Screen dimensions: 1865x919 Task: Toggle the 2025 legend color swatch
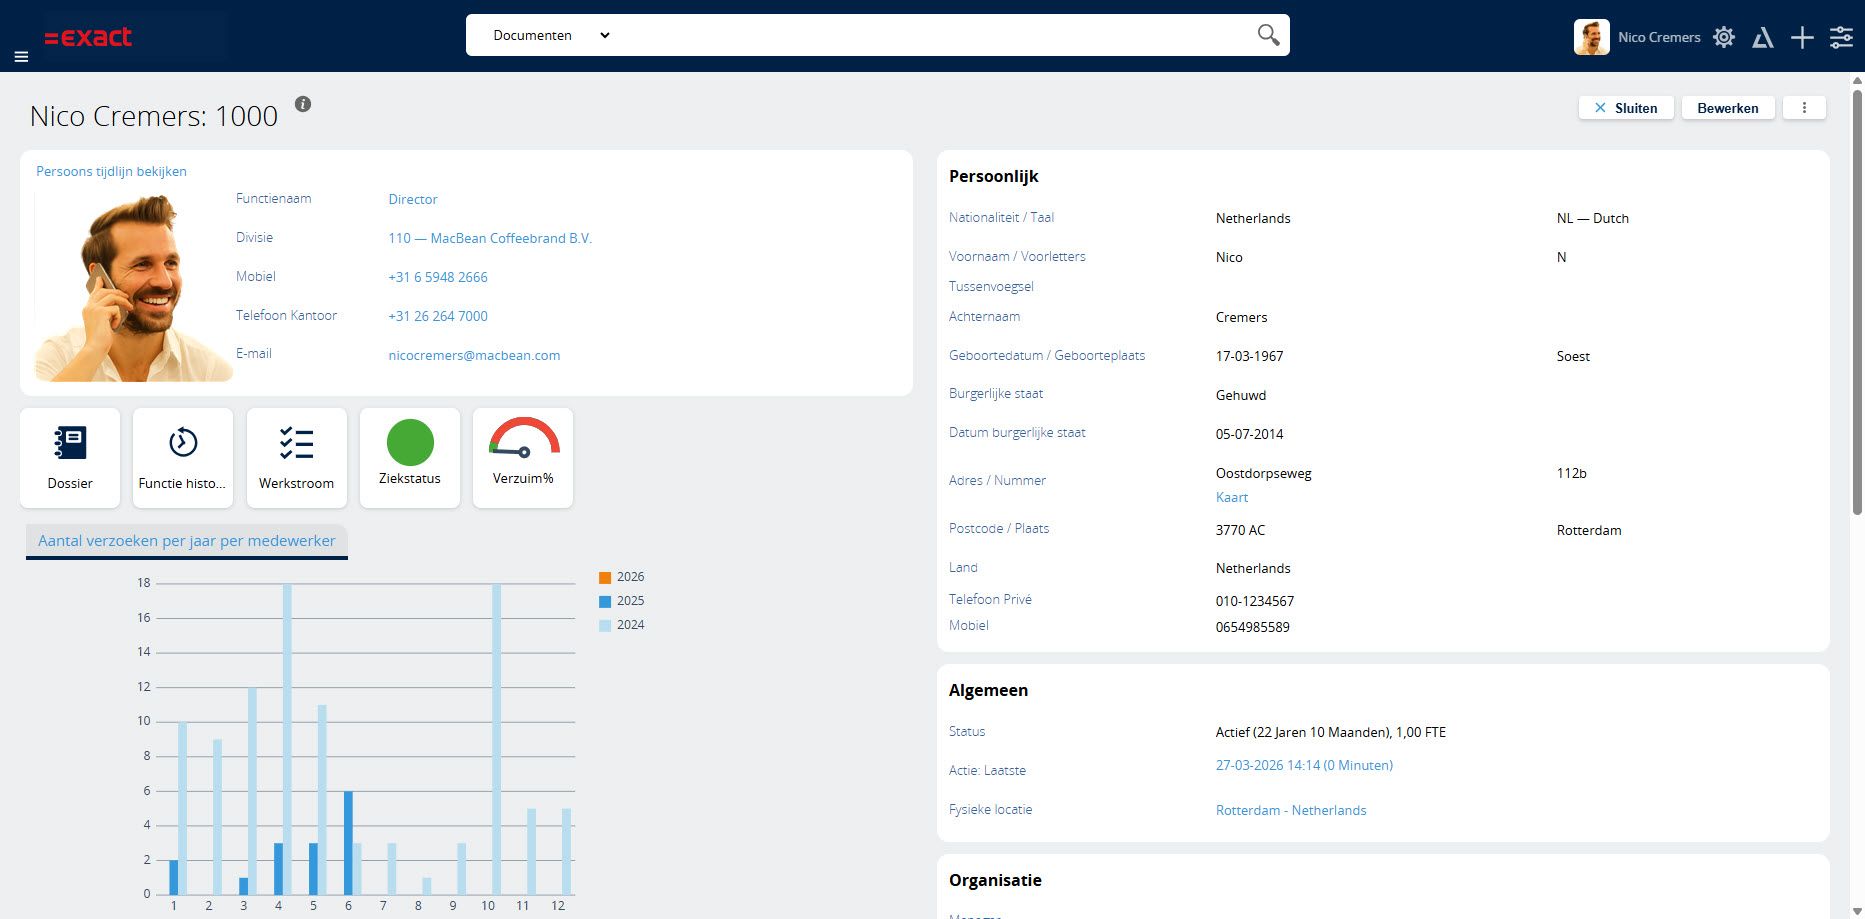point(605,602)
